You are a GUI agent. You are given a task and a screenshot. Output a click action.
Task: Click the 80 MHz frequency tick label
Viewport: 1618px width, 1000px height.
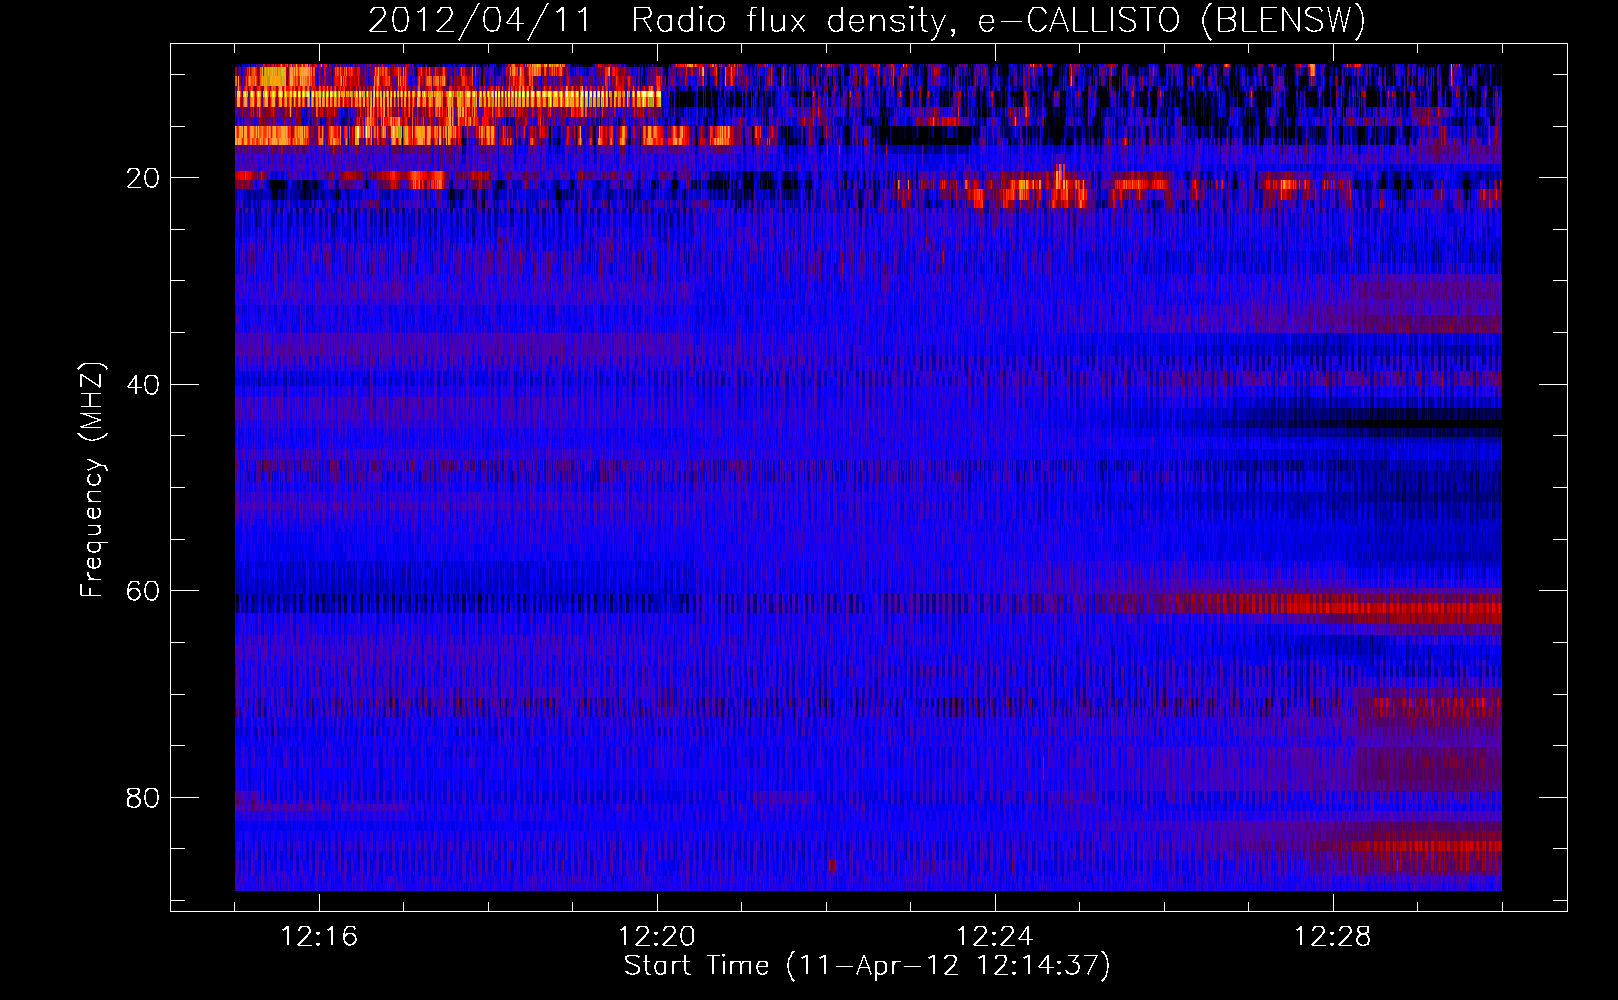click(x=144, y=798)
